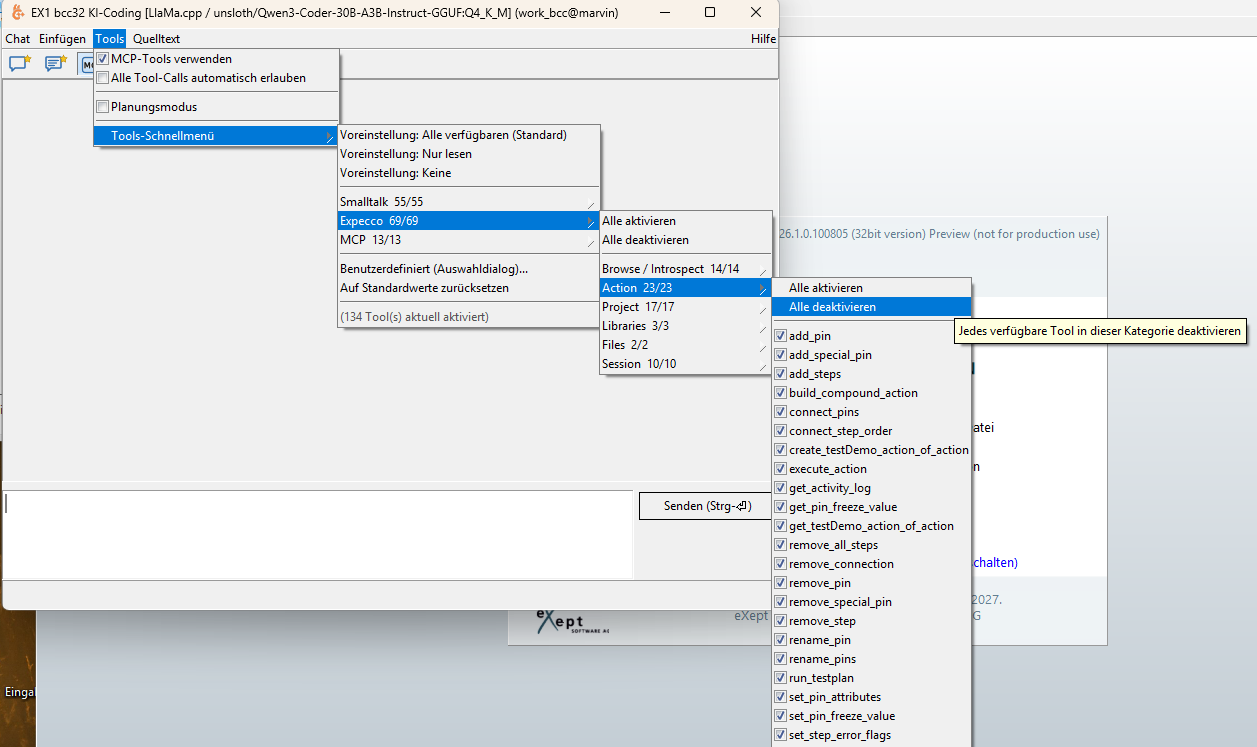The height and width of the screenshot is (747, 1257).
Task: Uncheck the run_testplan tool
Action: coord(781,678)
